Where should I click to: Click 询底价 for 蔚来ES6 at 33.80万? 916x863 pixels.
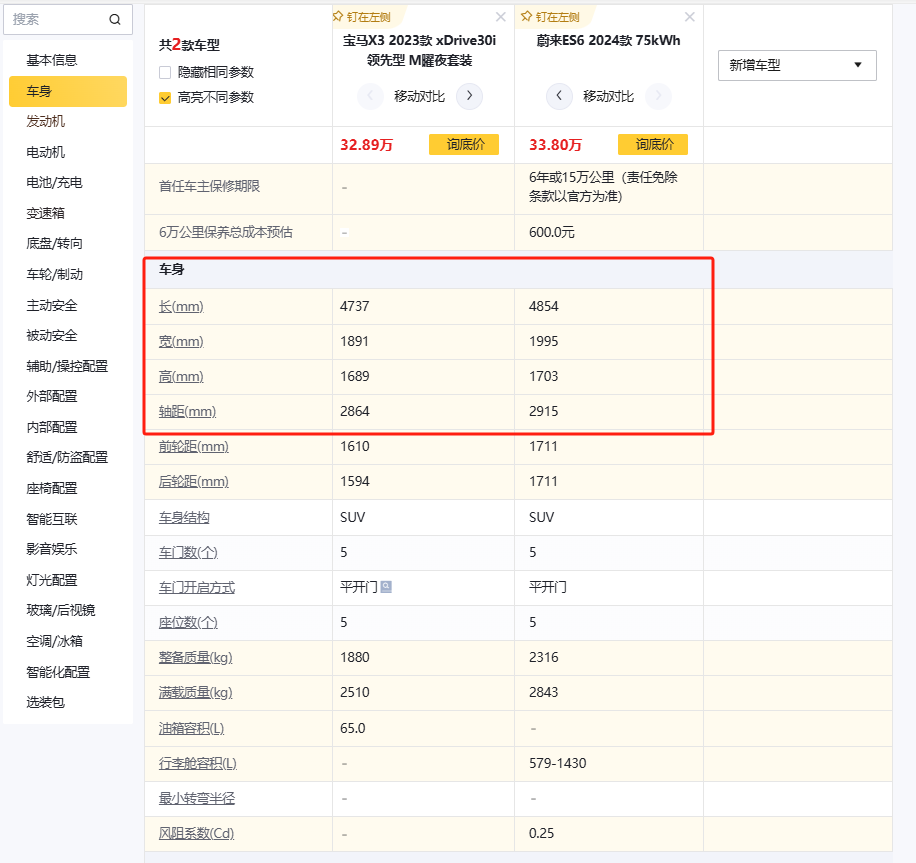pos(653,144)
